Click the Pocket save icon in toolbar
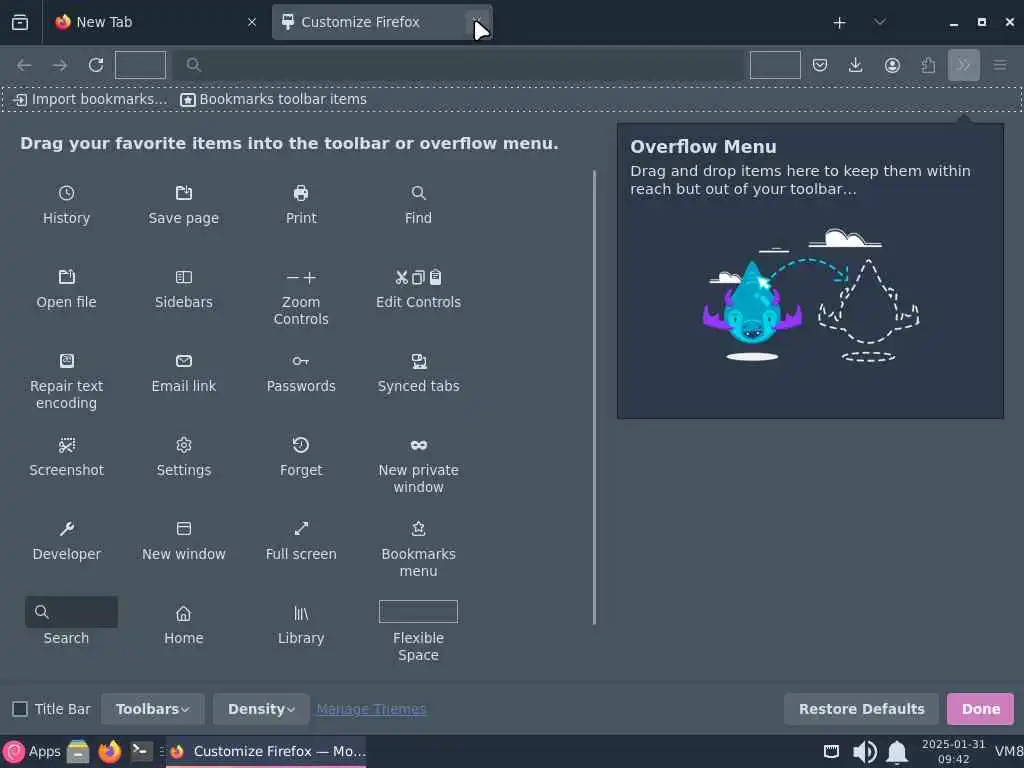 tap(820, 65)
